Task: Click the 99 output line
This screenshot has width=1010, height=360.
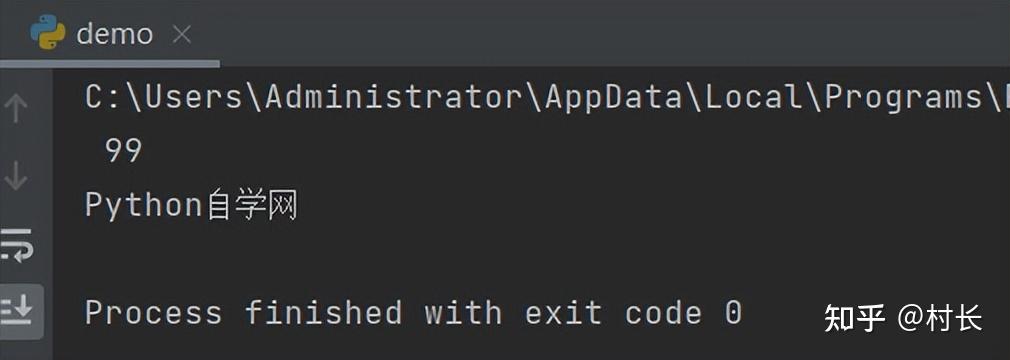Action: coord(123,151)
